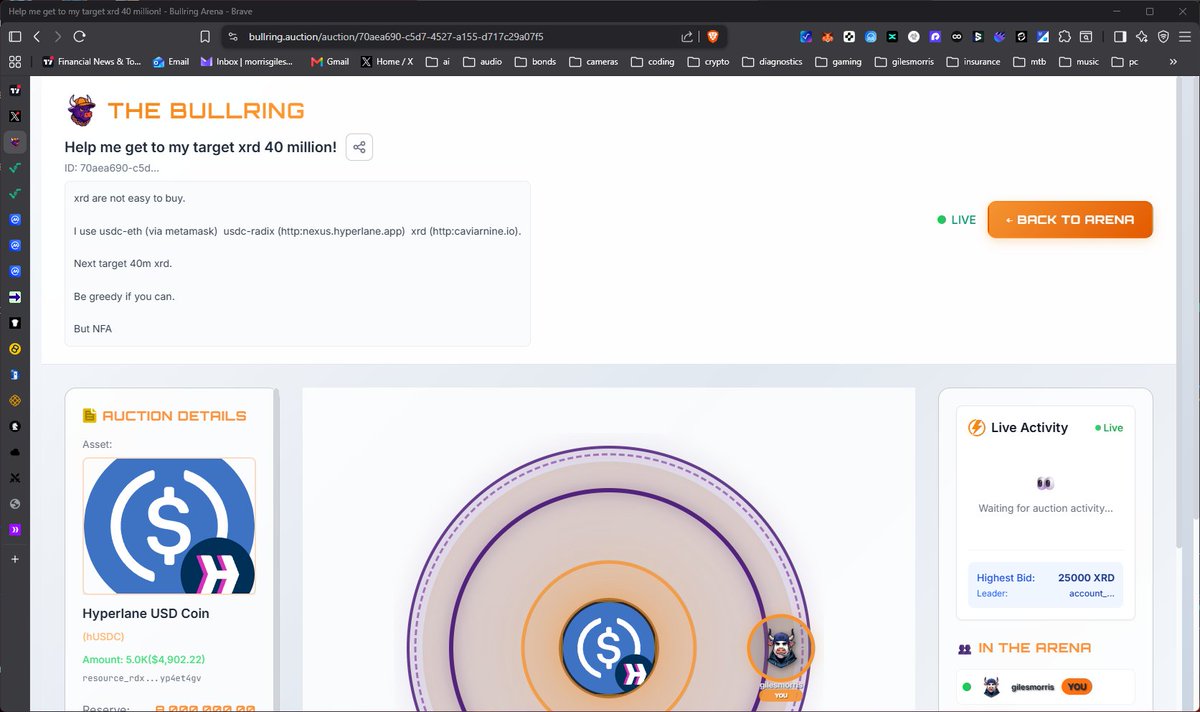The image size is (1200, 712).
Task: Click the site settings icon before URL
Action: tap(233, 36)
